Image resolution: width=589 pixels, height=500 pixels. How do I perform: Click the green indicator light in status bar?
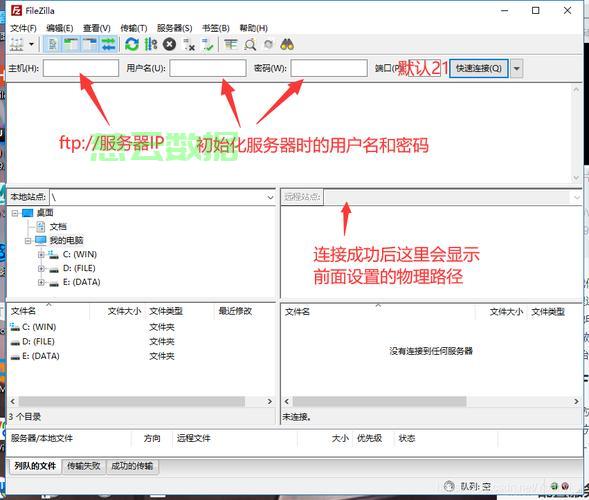coord(554,486)
